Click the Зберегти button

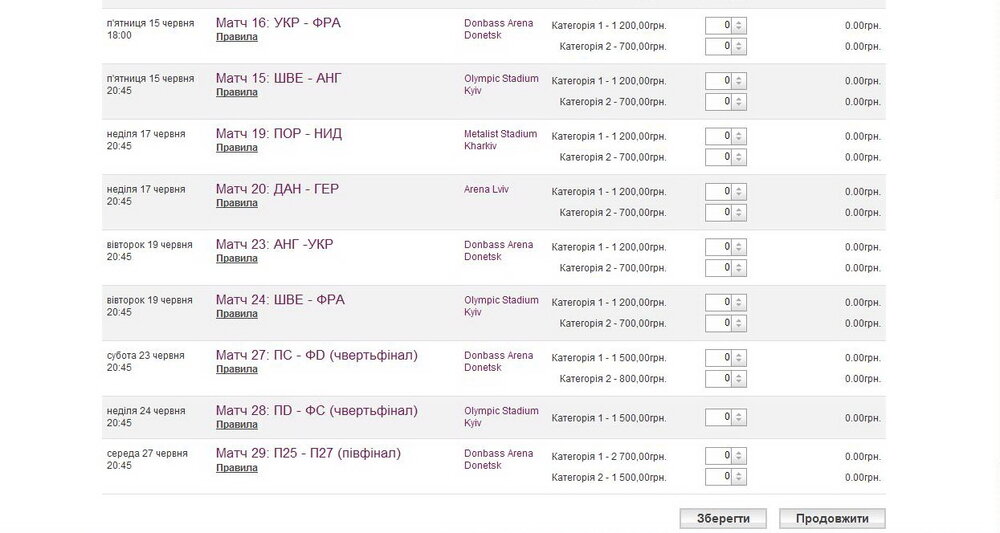click(x=722, y=518)
